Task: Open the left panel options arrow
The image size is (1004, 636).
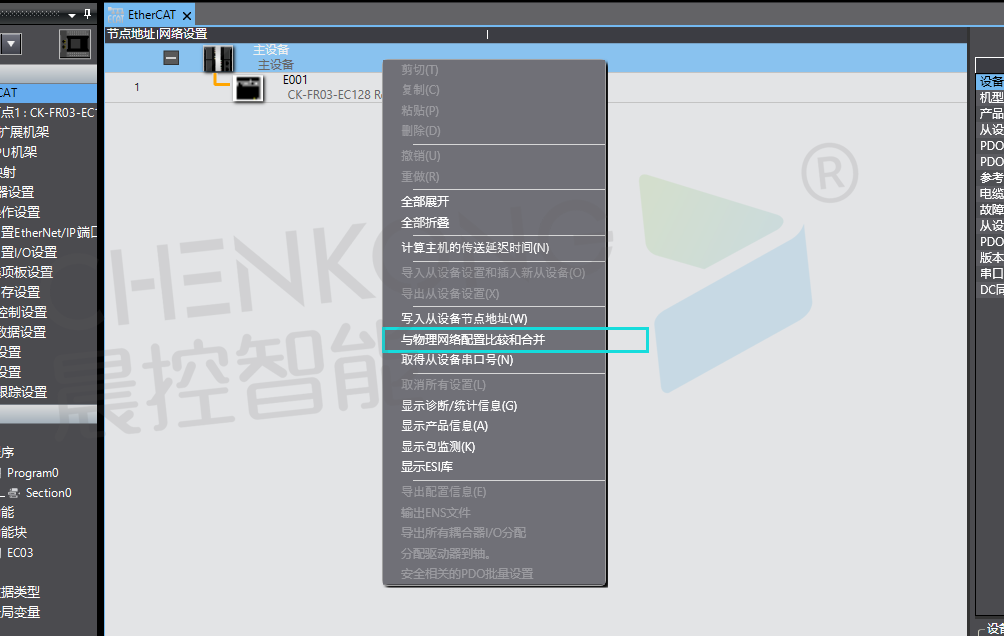Action: click(71, 16)
